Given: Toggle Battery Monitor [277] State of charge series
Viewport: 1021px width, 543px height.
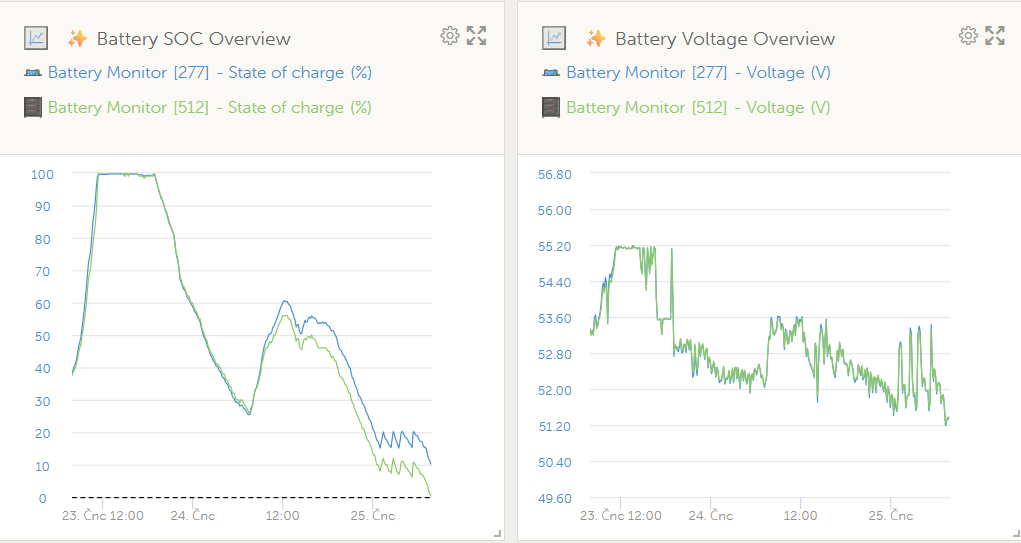Looking at the screenshot, I should 209,73.
